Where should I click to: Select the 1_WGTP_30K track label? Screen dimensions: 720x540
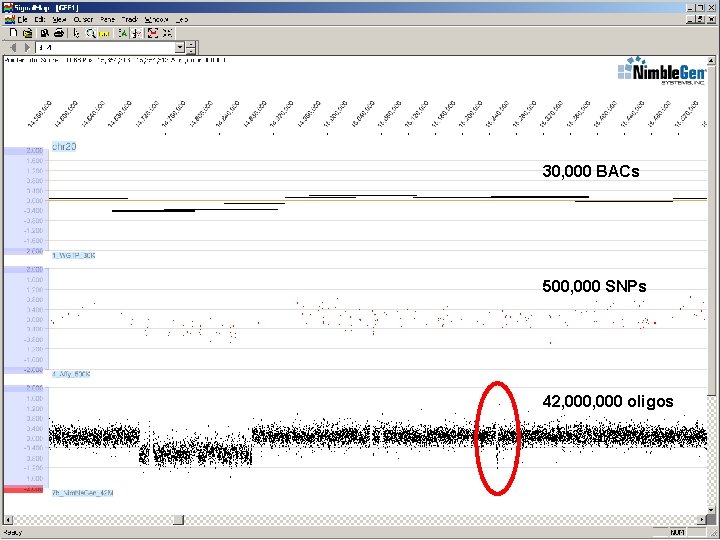(x=73, y=255)
